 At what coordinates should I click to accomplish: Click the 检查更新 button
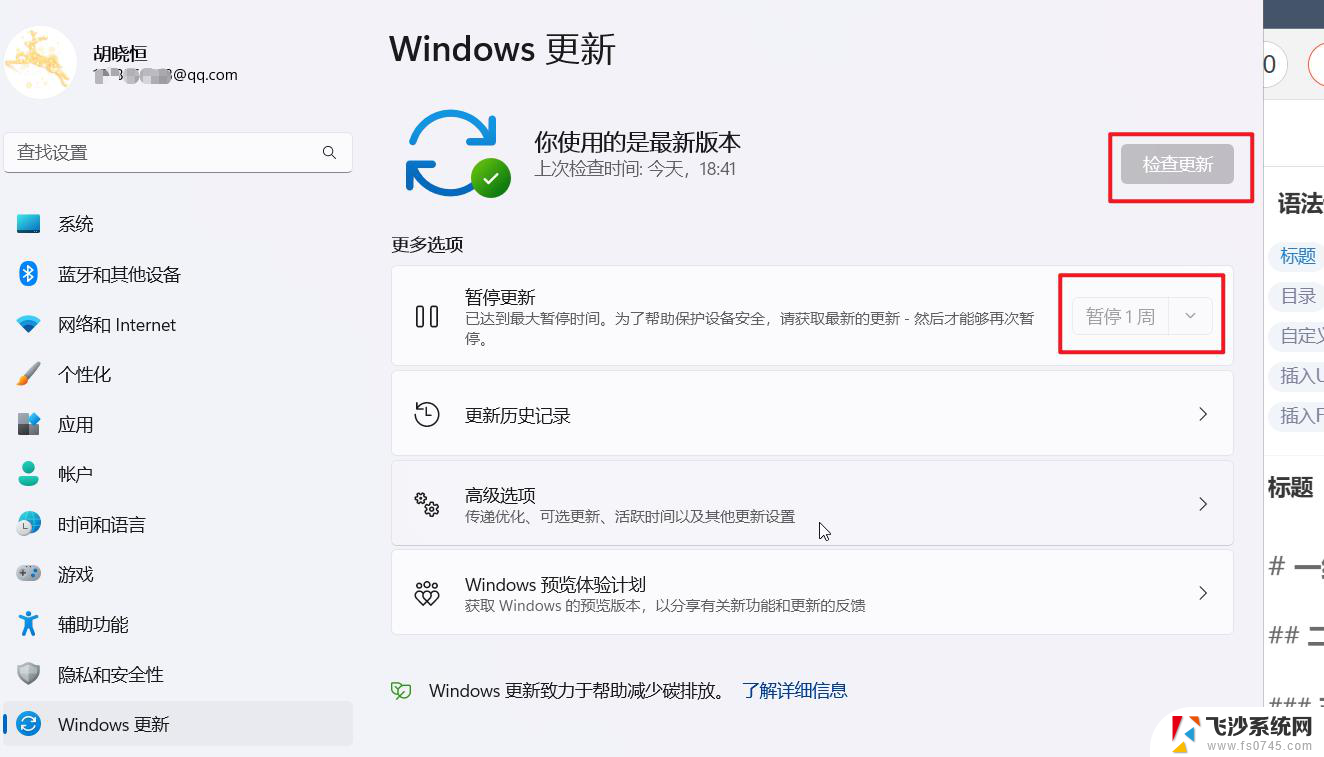[x=1177, y=164]
